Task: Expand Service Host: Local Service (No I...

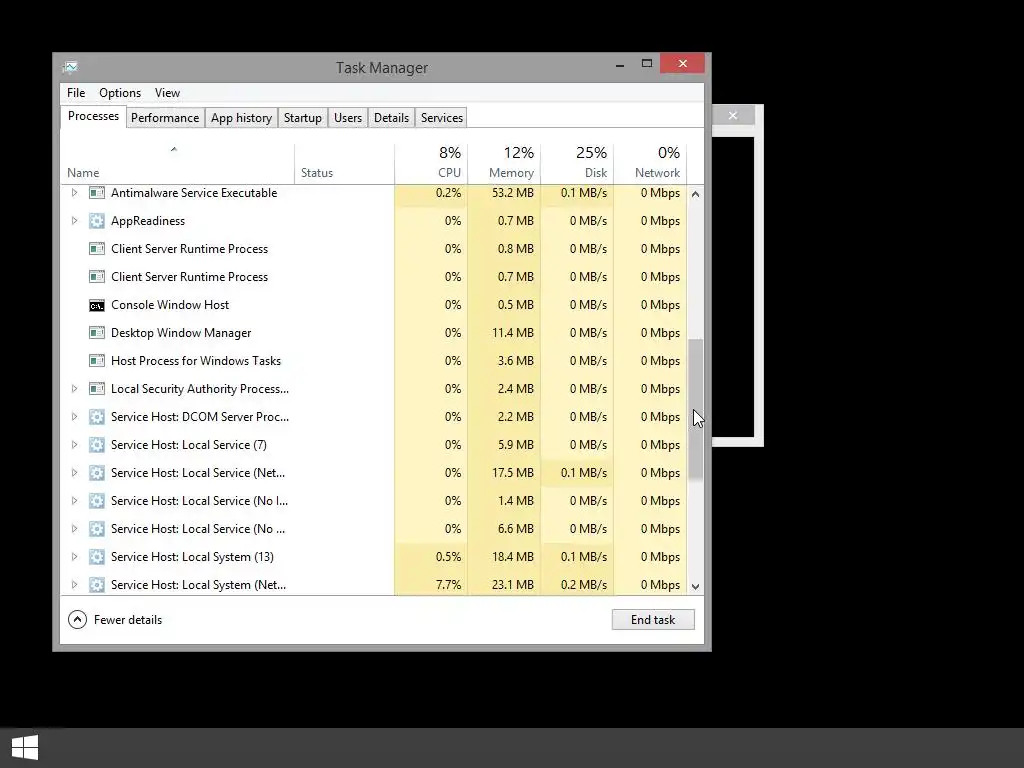Action: (74, 501)
